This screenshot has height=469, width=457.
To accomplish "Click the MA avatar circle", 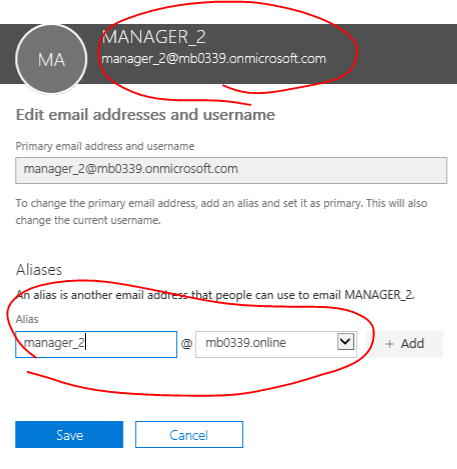I will click(51, 59).
